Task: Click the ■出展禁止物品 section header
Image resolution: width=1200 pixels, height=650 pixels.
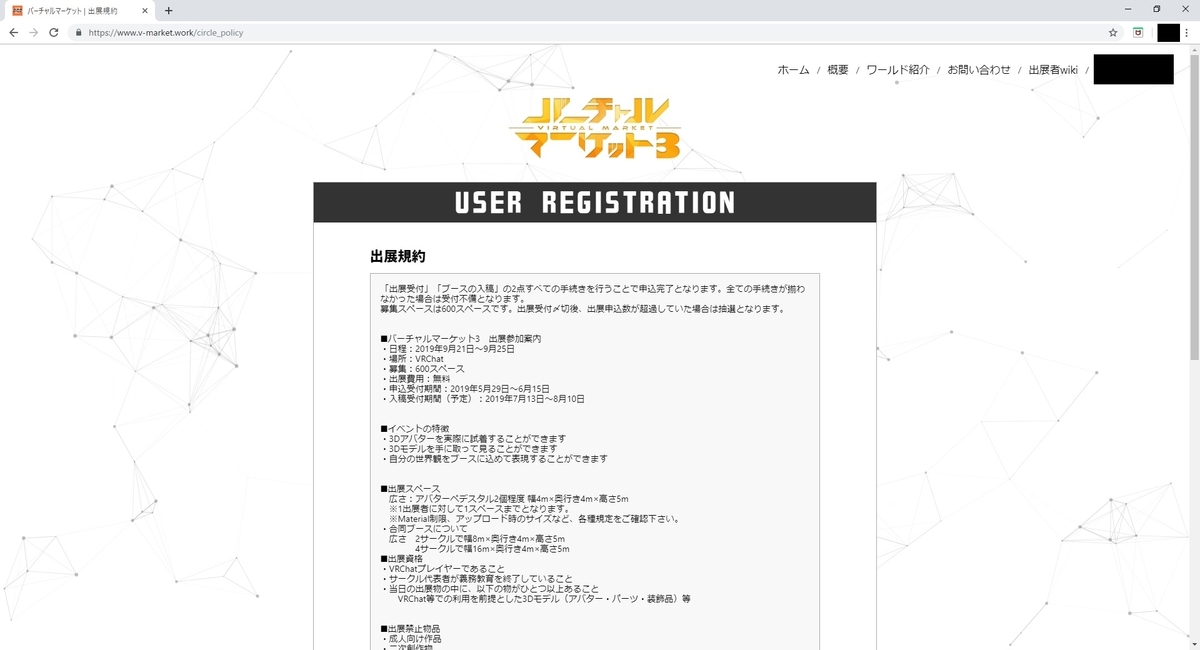Action: click(410, 628)
